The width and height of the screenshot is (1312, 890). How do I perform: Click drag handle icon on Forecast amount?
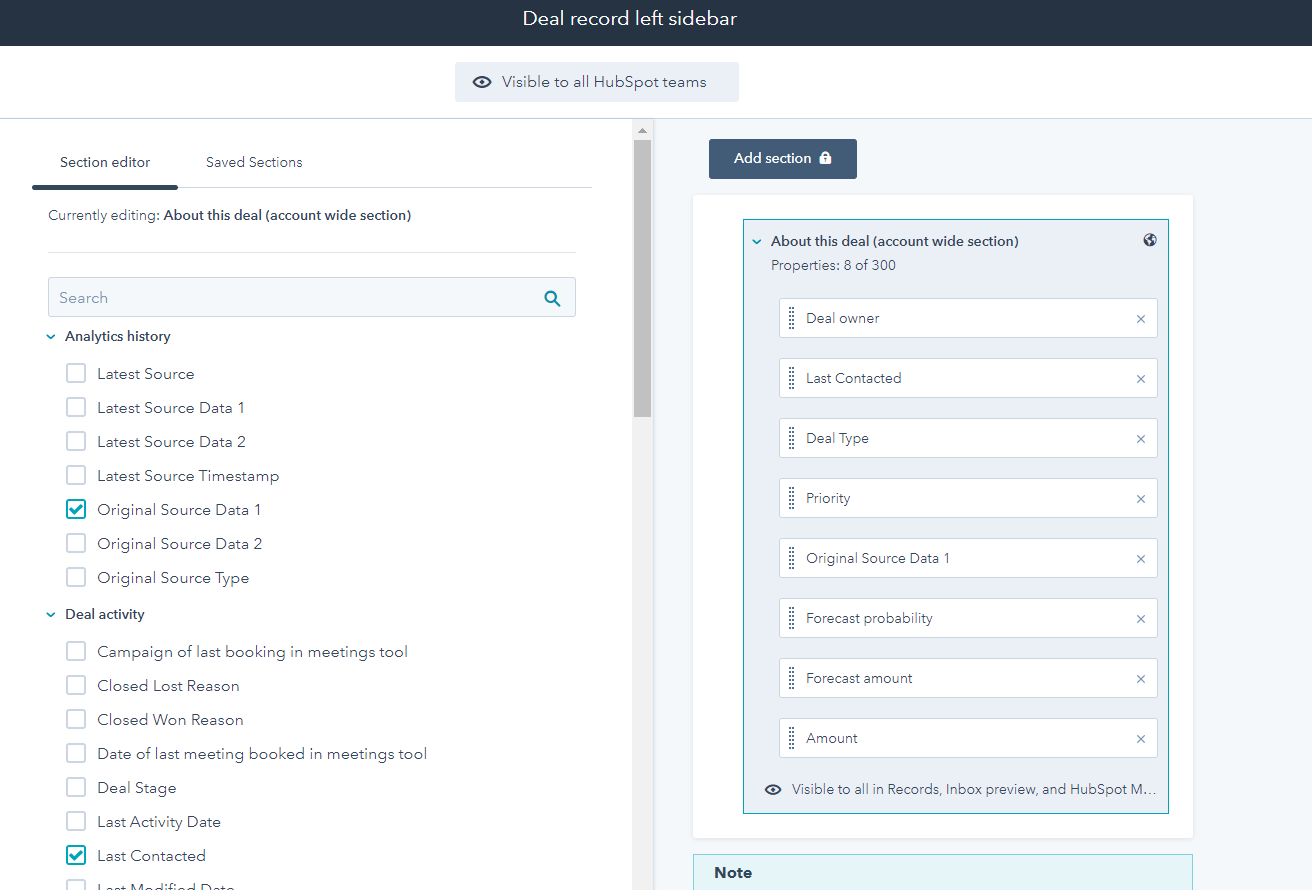tap(792, 678)
